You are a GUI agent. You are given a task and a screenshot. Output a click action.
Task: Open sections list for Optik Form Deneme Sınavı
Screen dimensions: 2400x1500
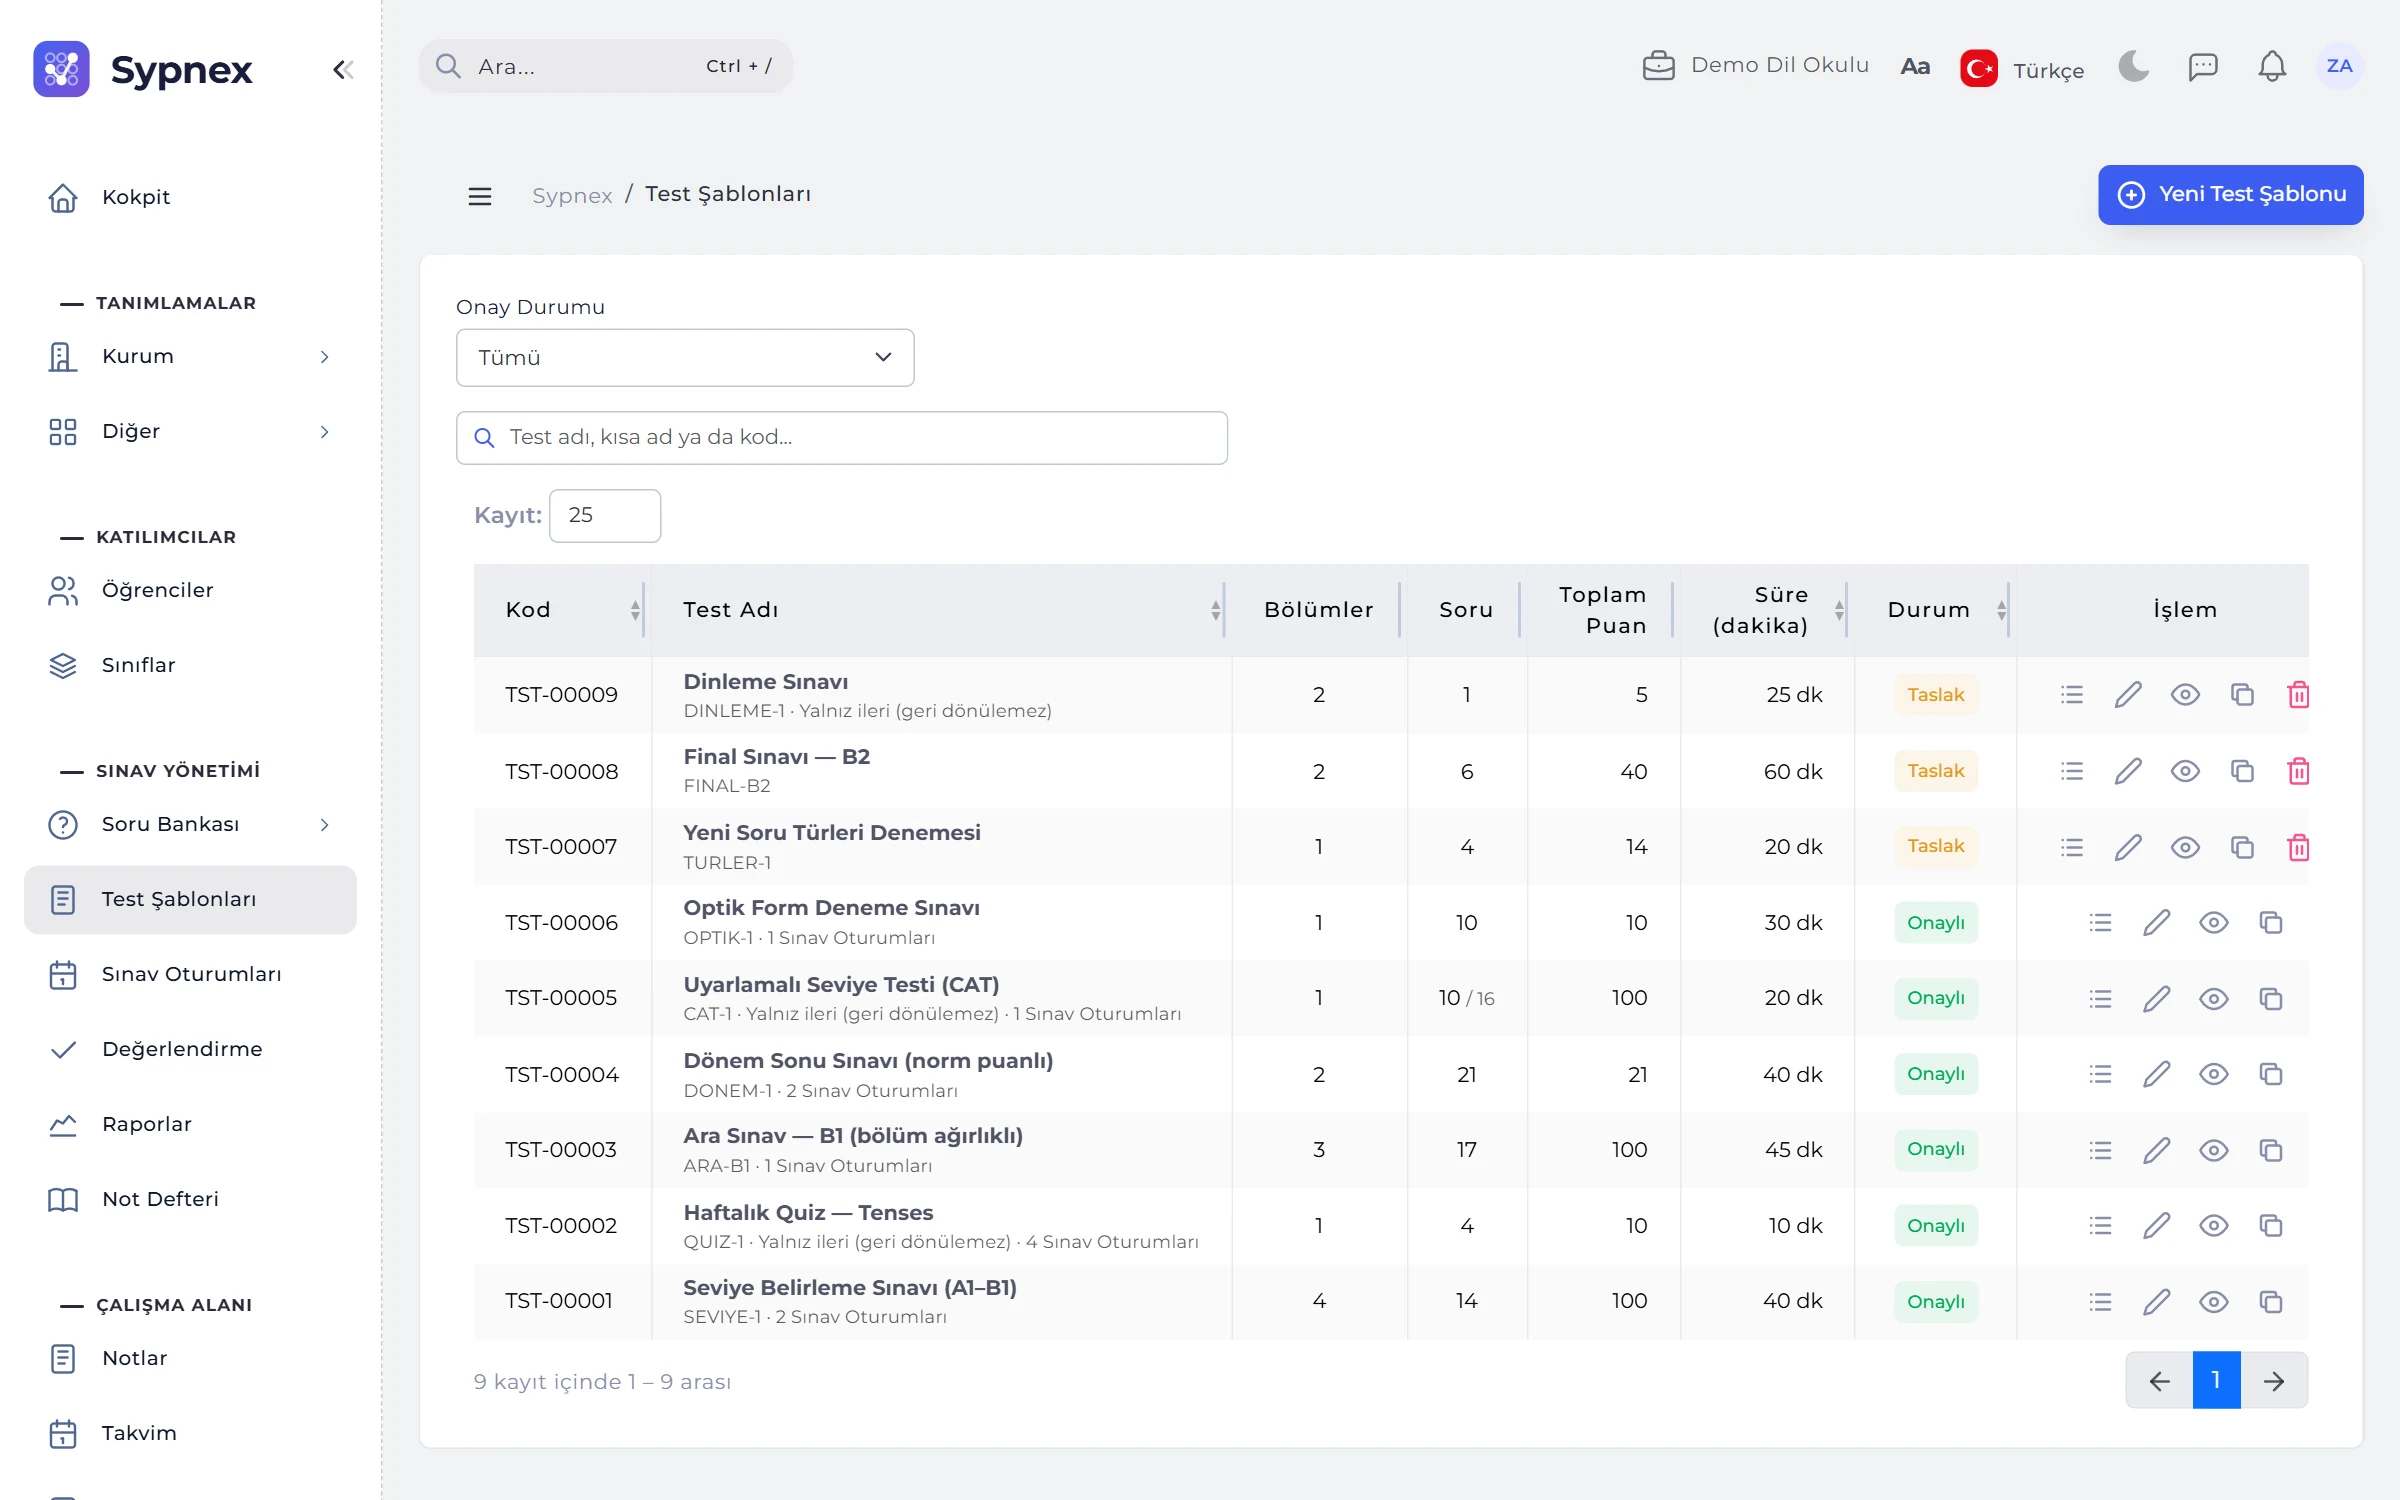coord(2100,922)
